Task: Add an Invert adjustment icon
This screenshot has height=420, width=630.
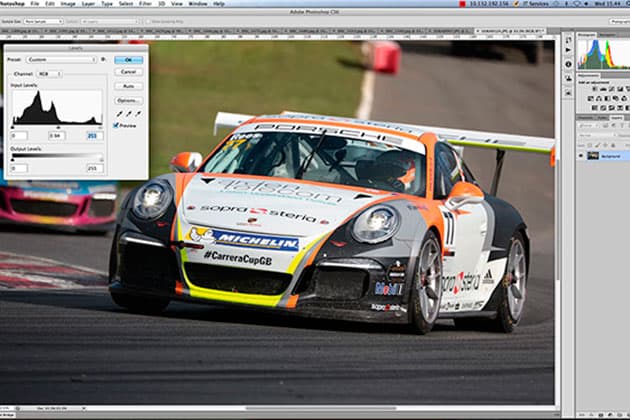Action: (x=594, y=107)
